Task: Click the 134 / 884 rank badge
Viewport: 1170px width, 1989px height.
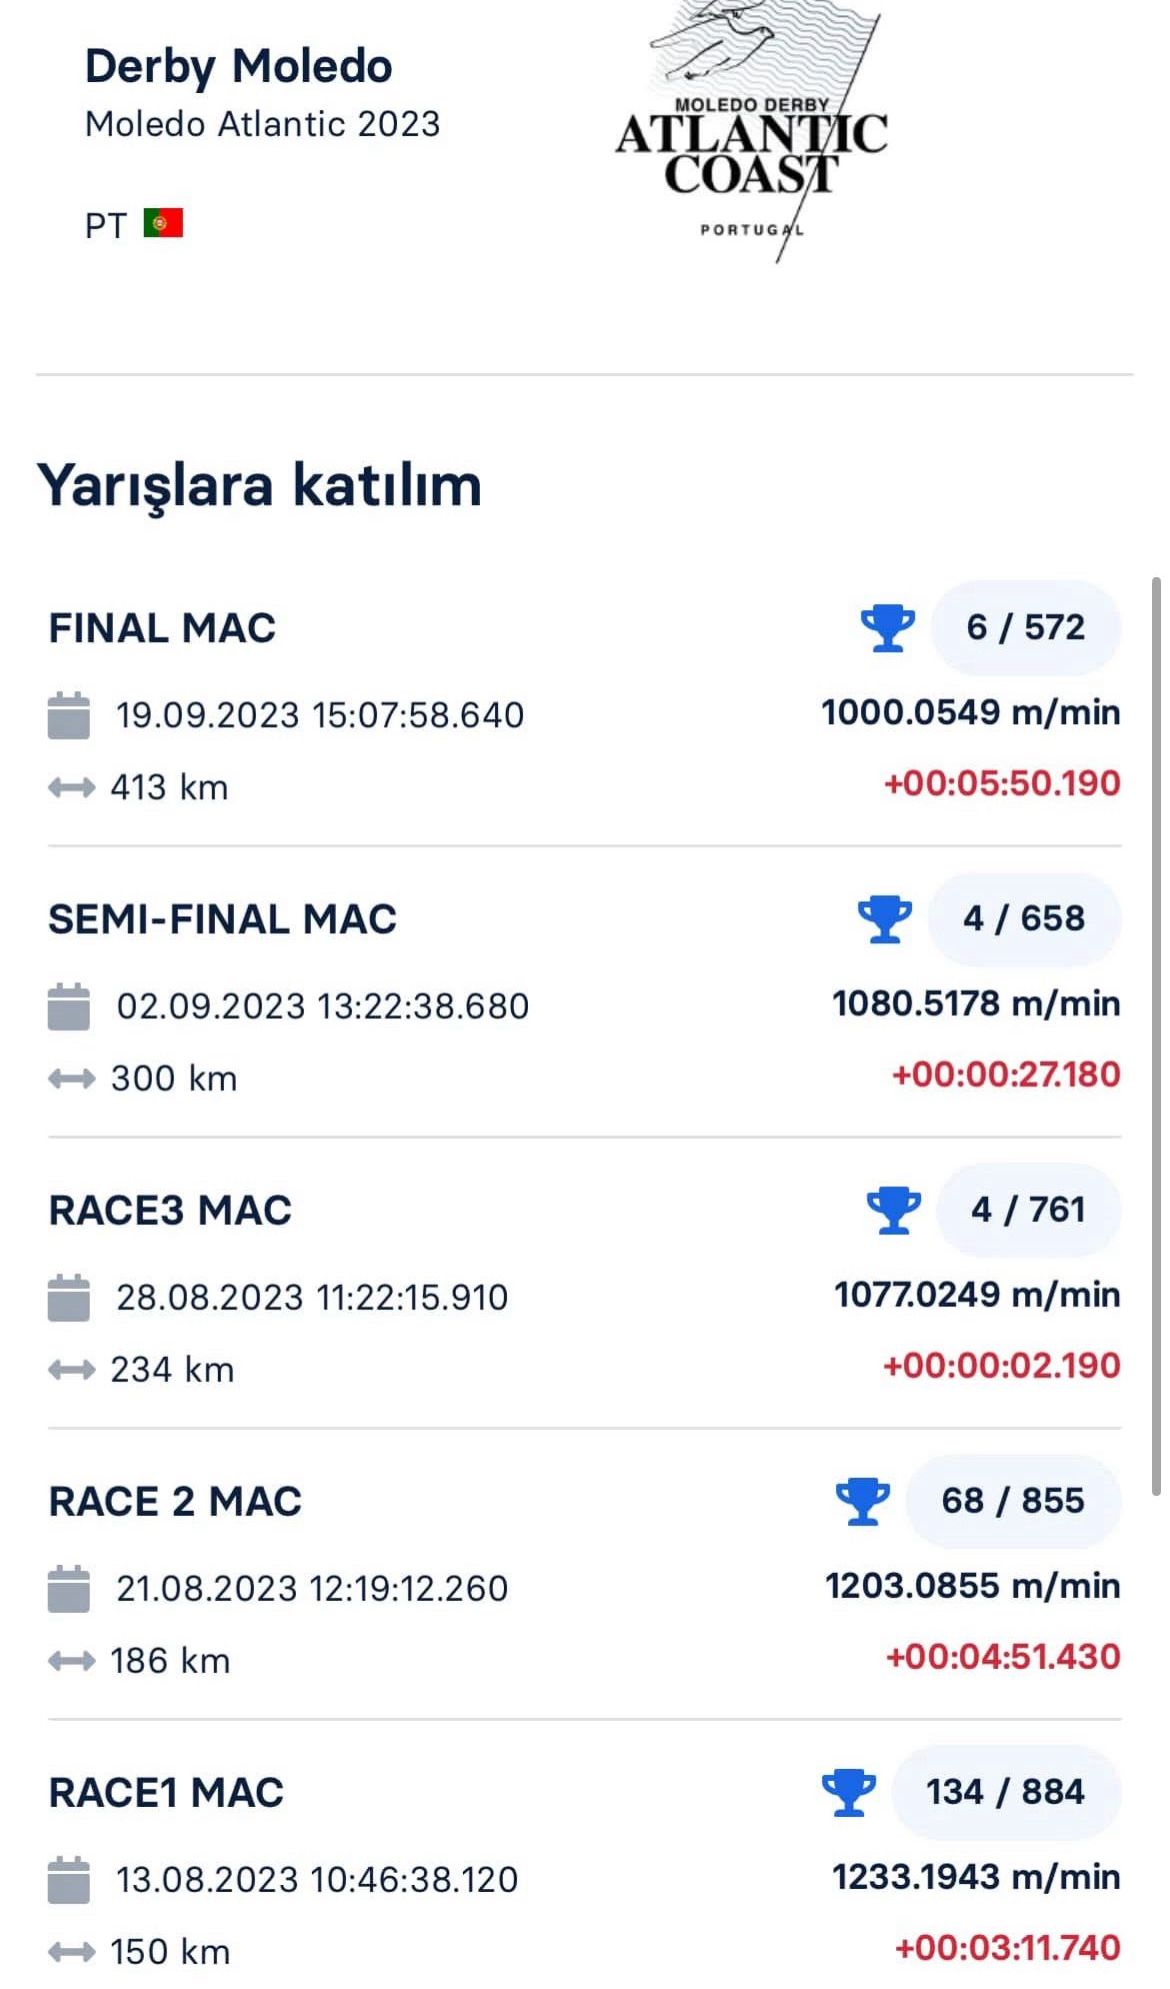Action: tap(1005, 1792)
